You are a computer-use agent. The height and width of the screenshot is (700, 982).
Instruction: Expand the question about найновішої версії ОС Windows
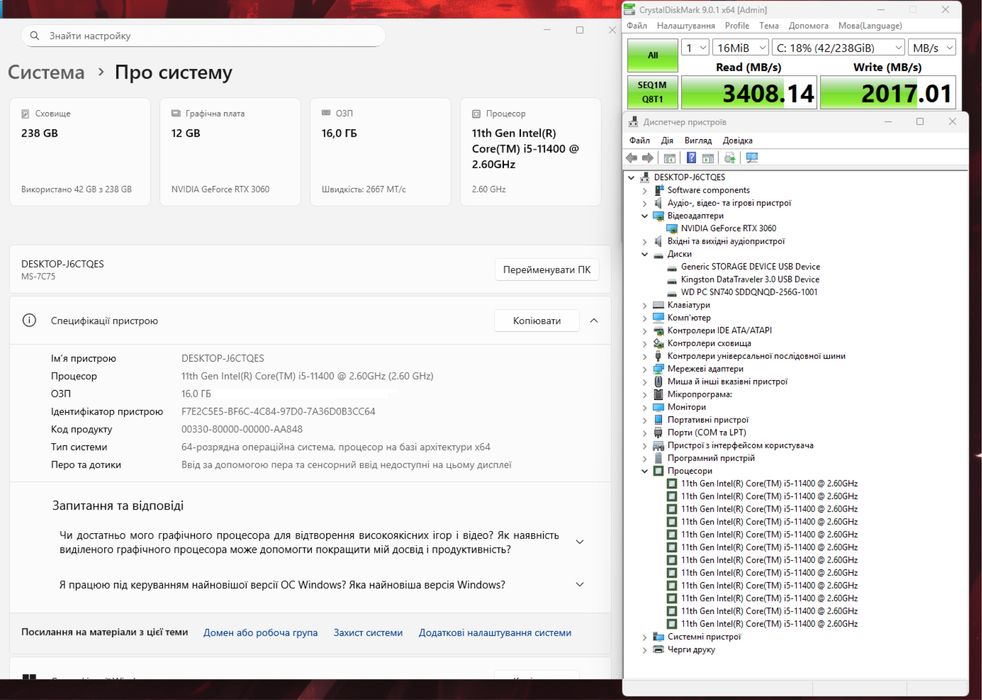(x=579, y=585)
